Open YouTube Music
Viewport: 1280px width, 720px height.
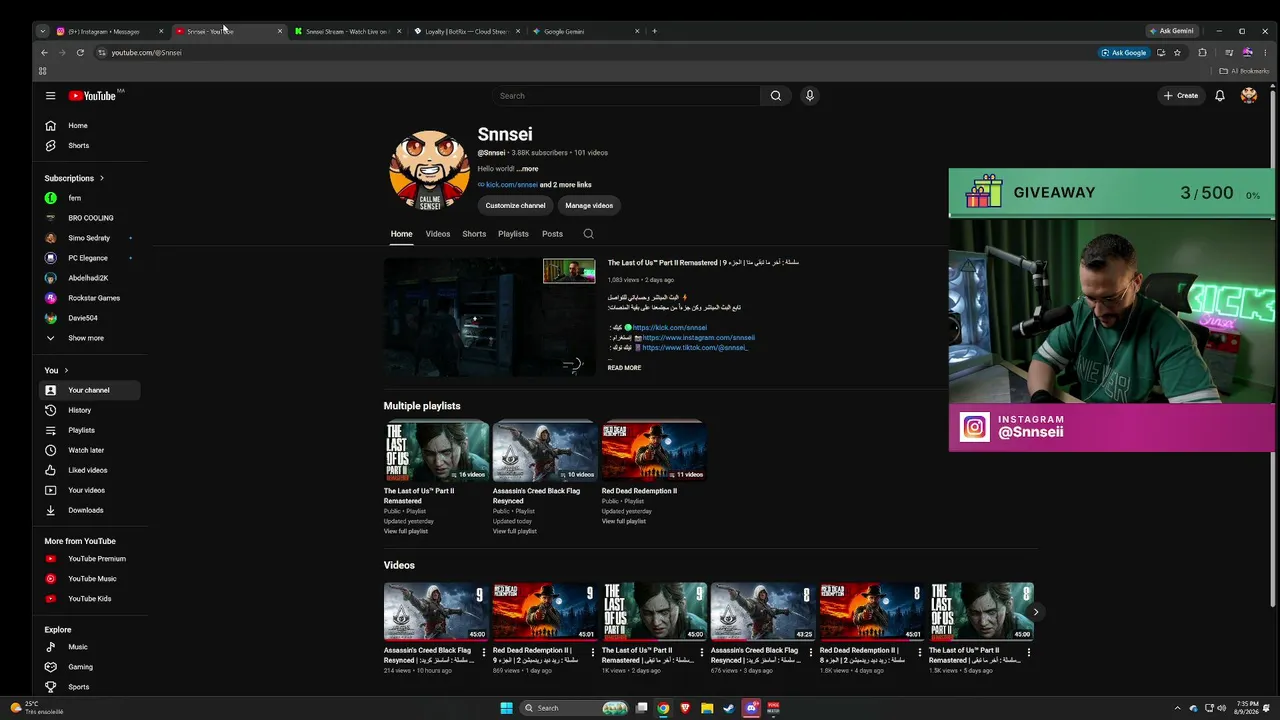coord(90,579)
